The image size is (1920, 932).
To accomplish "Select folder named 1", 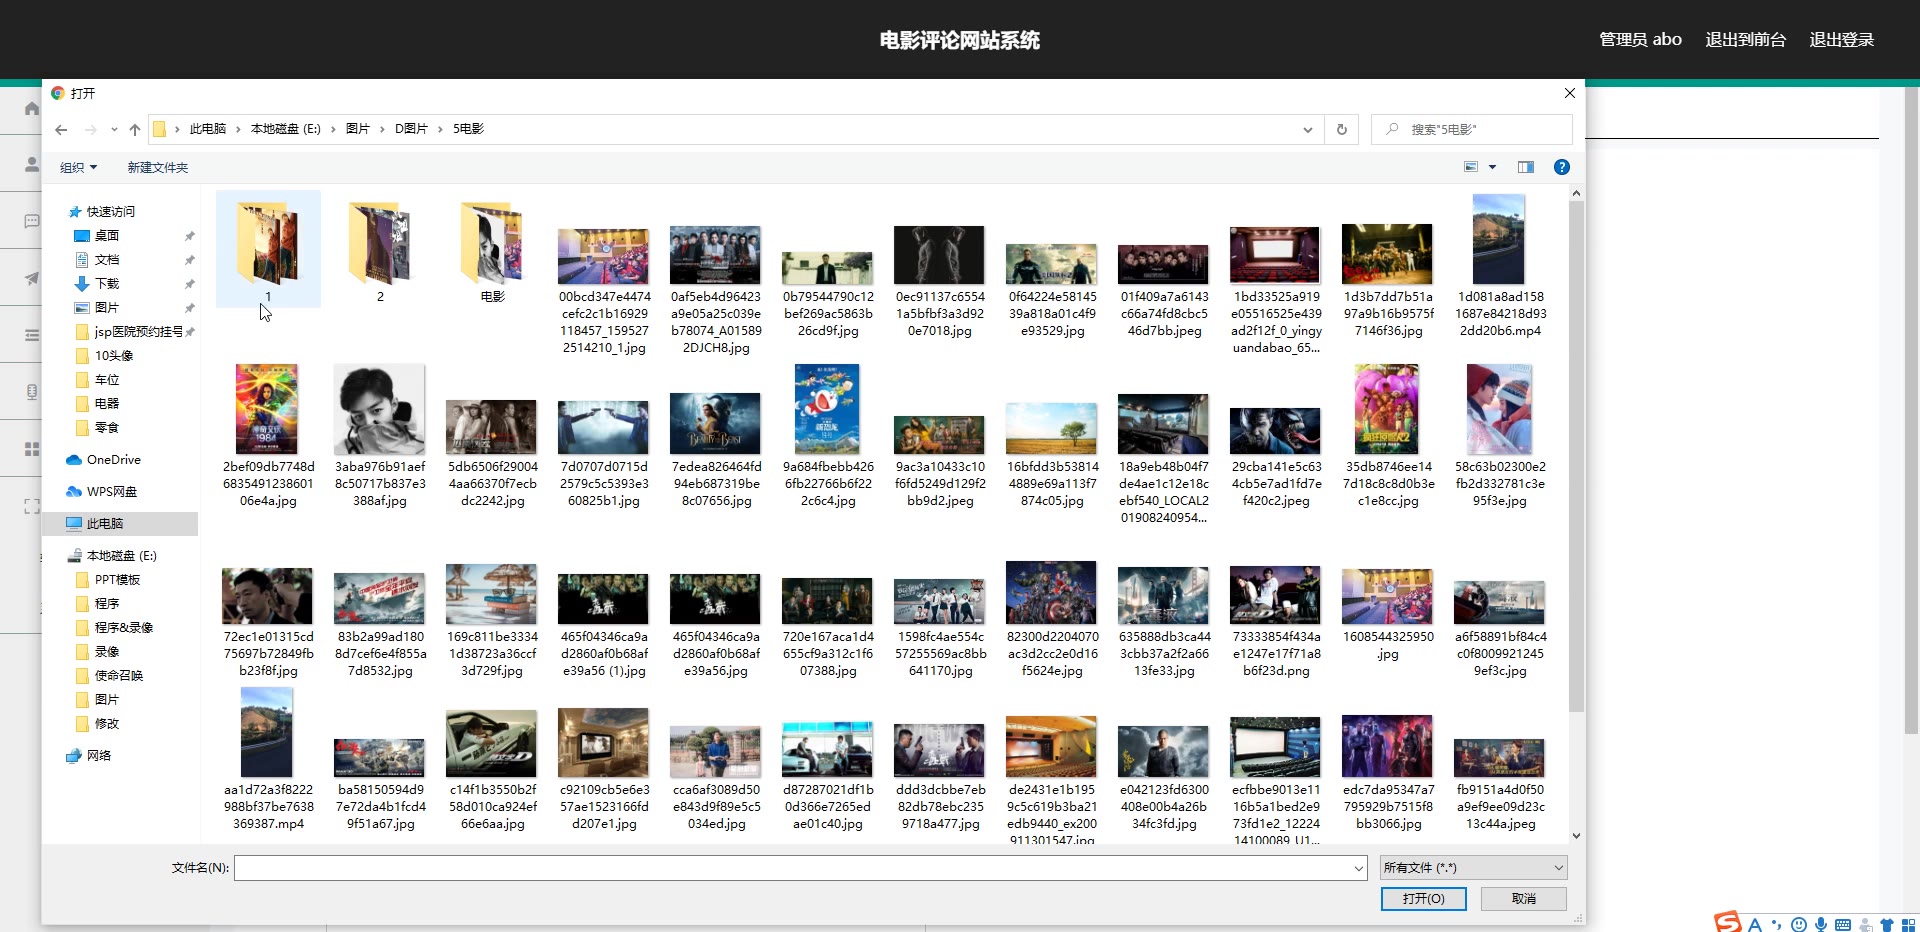I will (268, 250).
